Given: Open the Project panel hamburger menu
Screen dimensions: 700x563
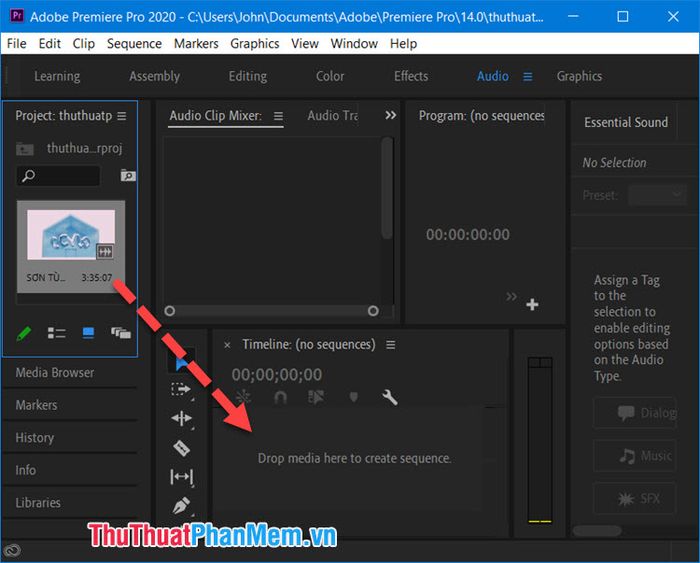Looking at the screenshot, I should coord(122,116).
